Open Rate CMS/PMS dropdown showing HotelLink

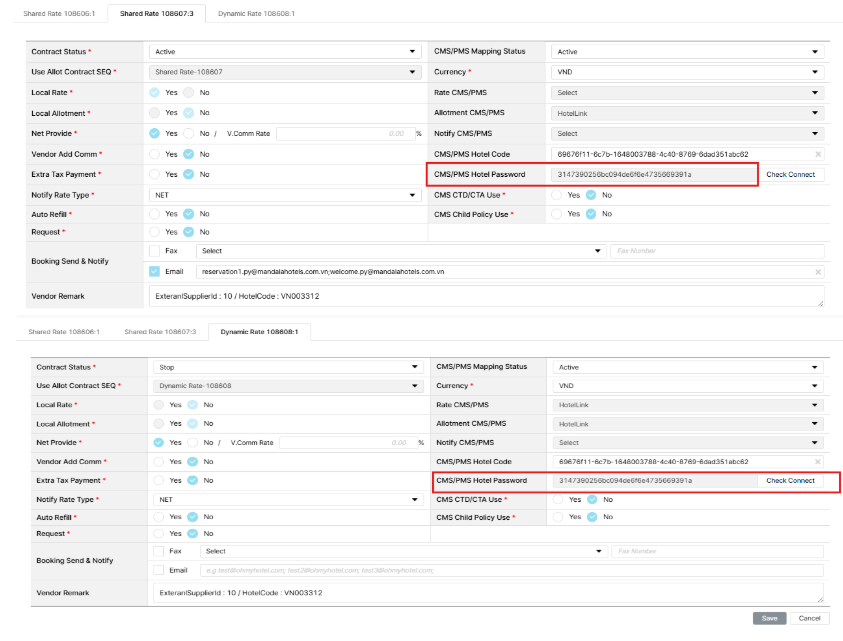[x=688, y=405]
